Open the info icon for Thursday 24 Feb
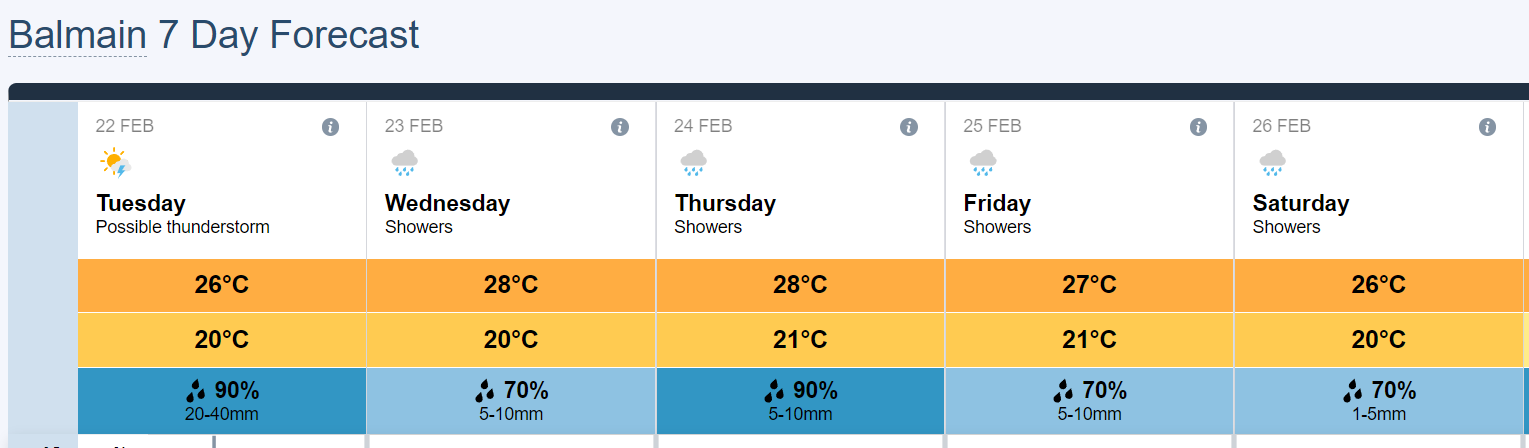The image size is (1529, 448). (x=909, y=127)
